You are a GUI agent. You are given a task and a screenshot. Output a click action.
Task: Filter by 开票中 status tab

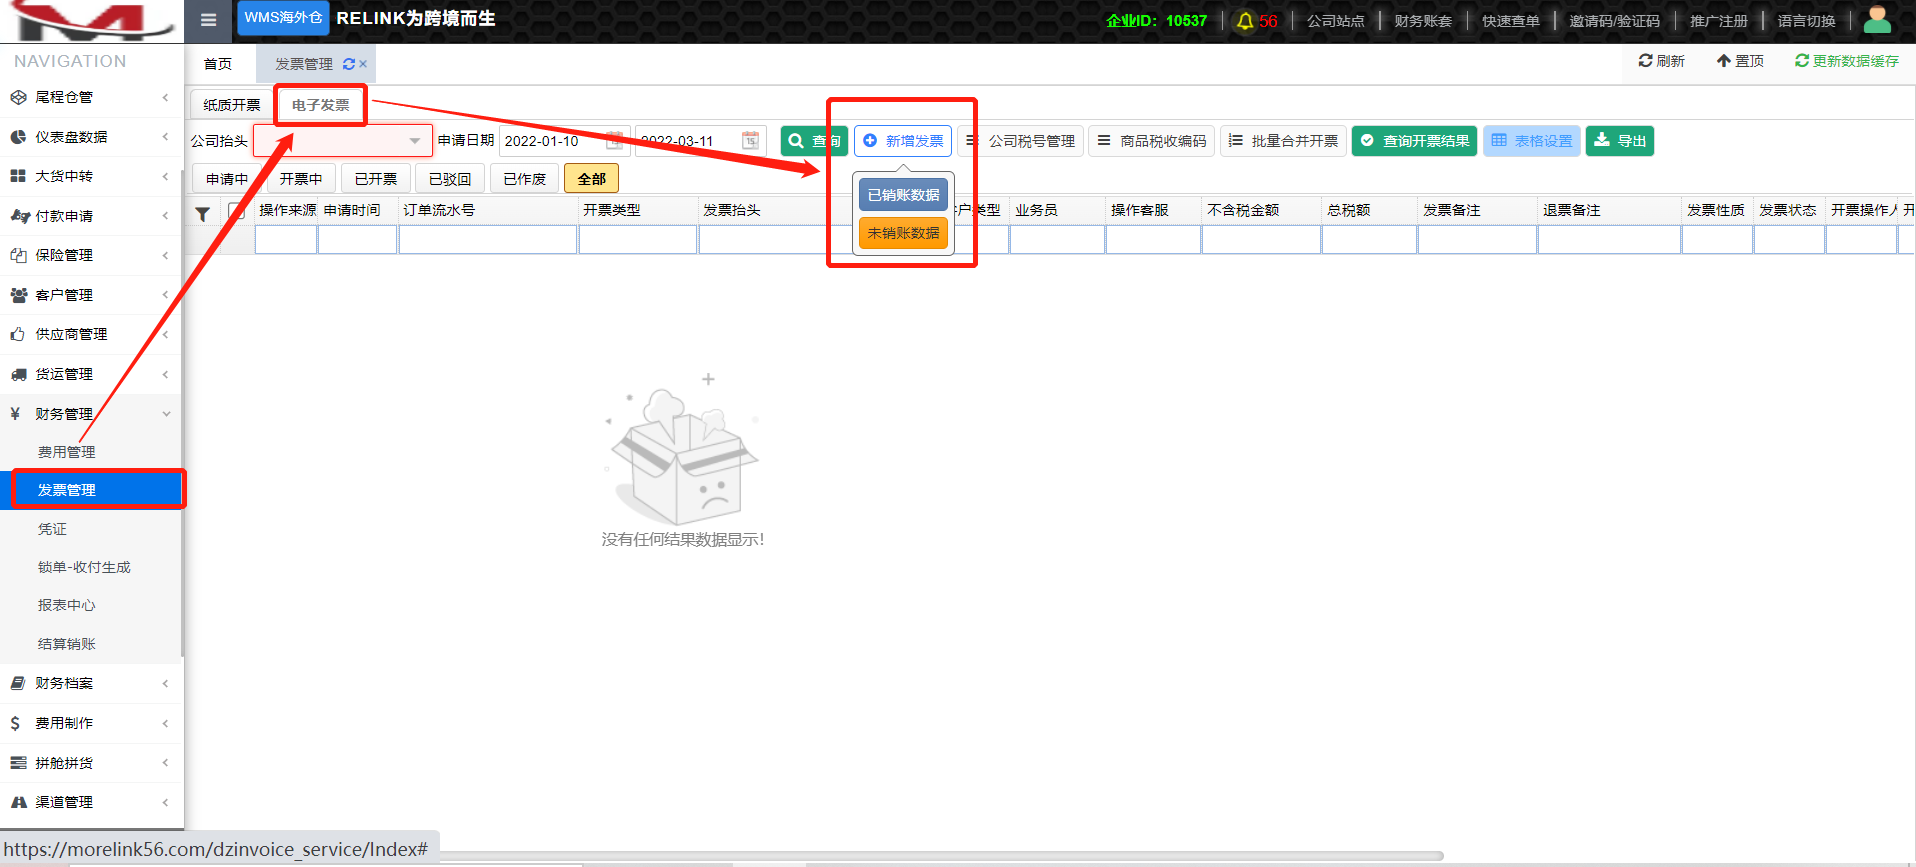[x=301, y=179]
